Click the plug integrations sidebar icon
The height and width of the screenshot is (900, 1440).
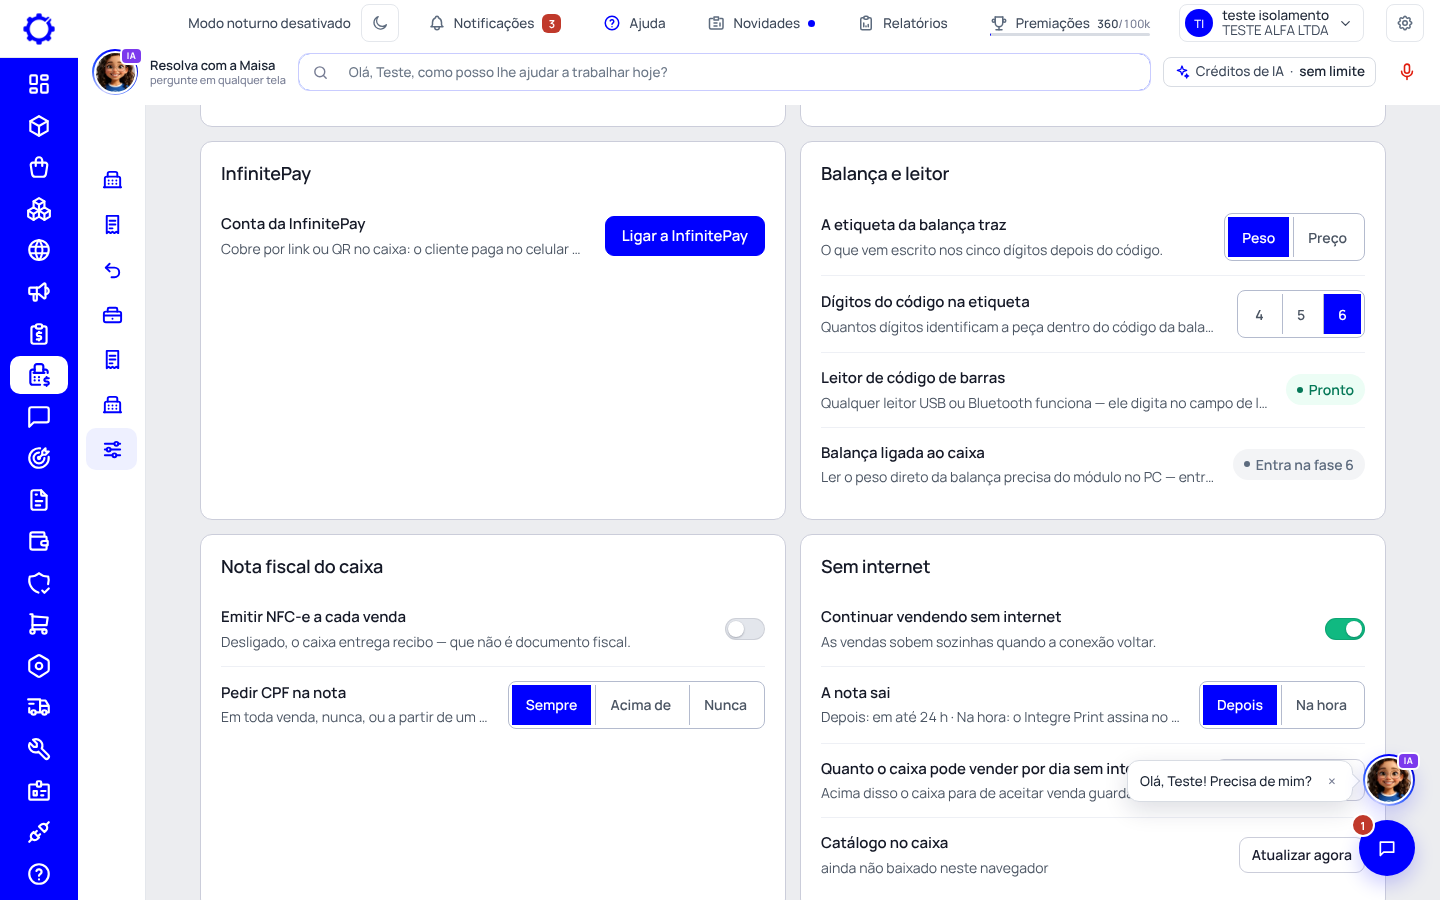pos(39,832)
